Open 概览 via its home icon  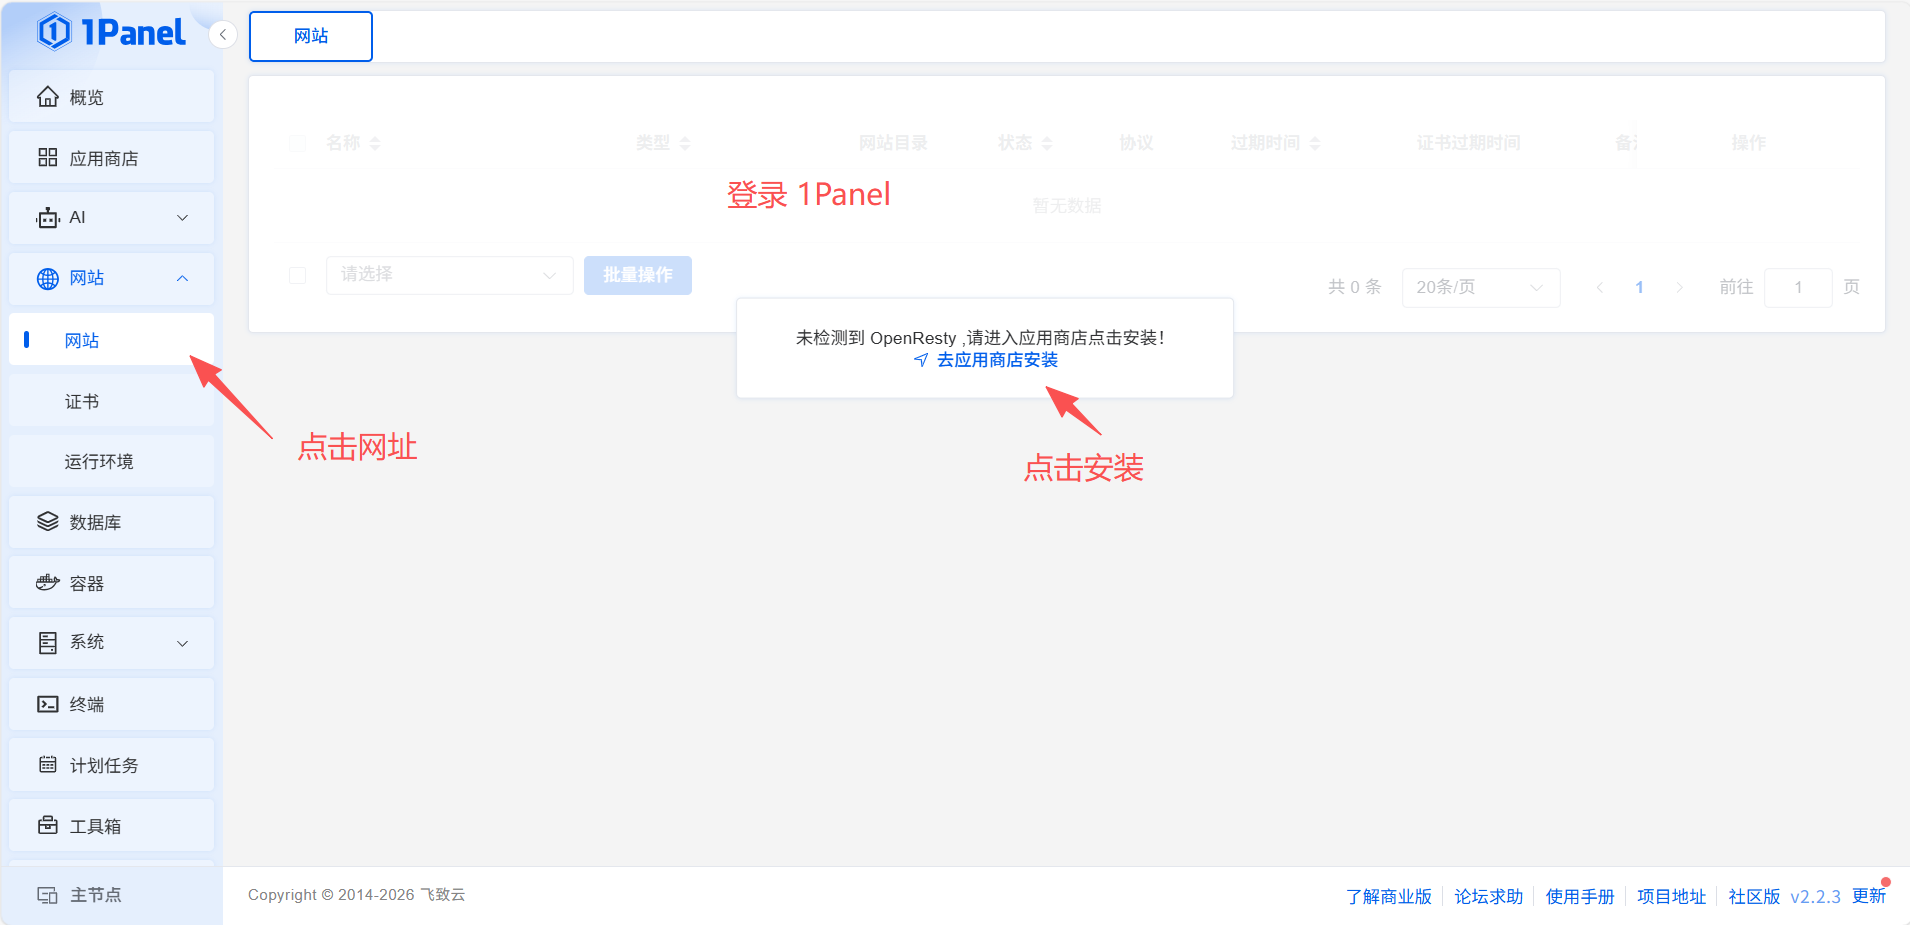click(x=48, y=97)
